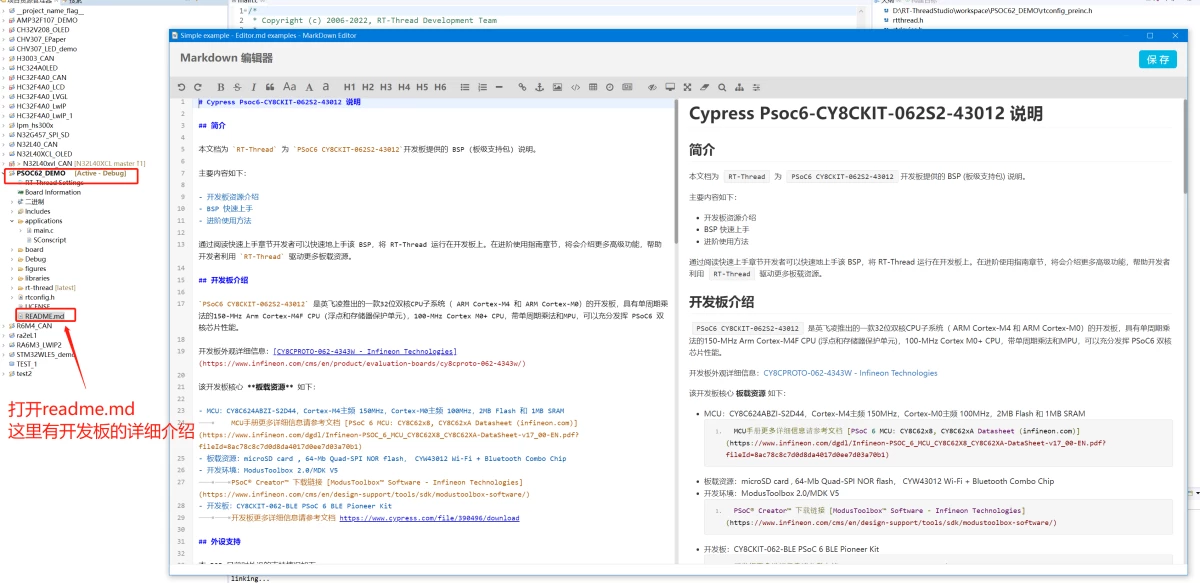Click the Undo icon in Markdown toolbar
1200x583 pixels.
(x=181, y=87)
